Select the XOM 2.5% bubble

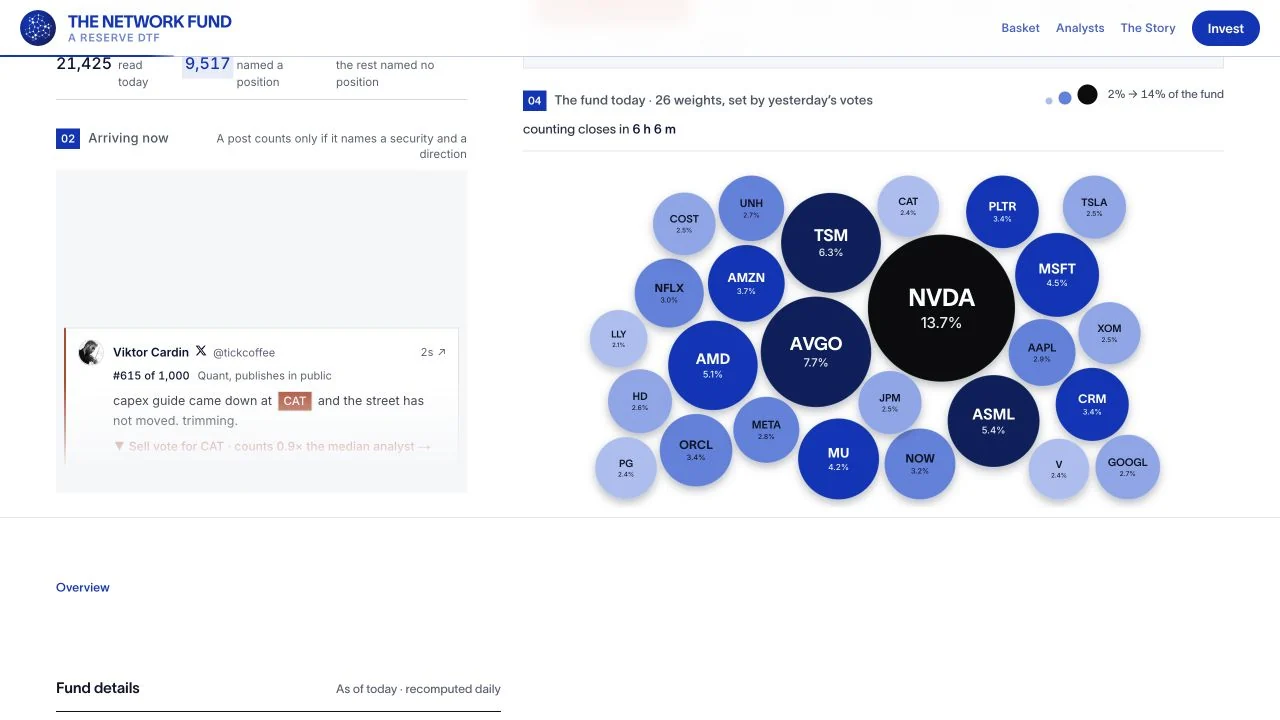(1109, 333)
